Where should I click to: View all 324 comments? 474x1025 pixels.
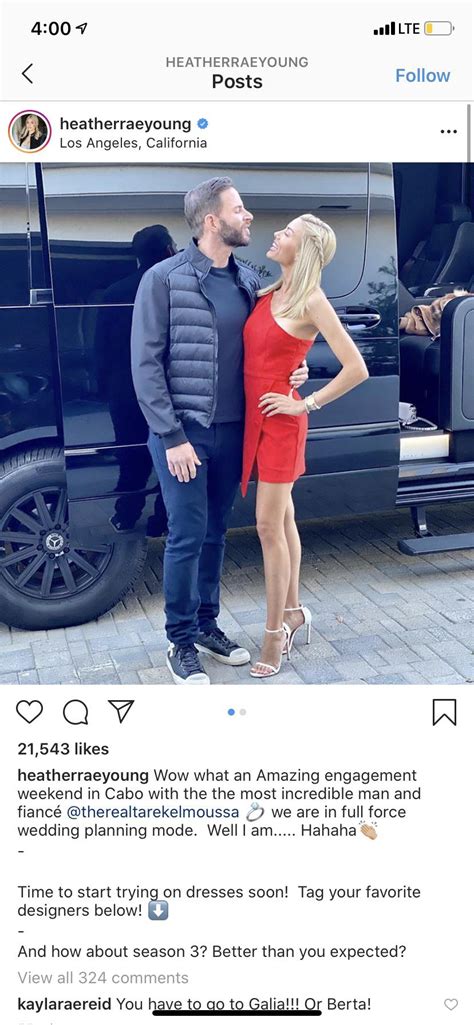coord(103,978)
